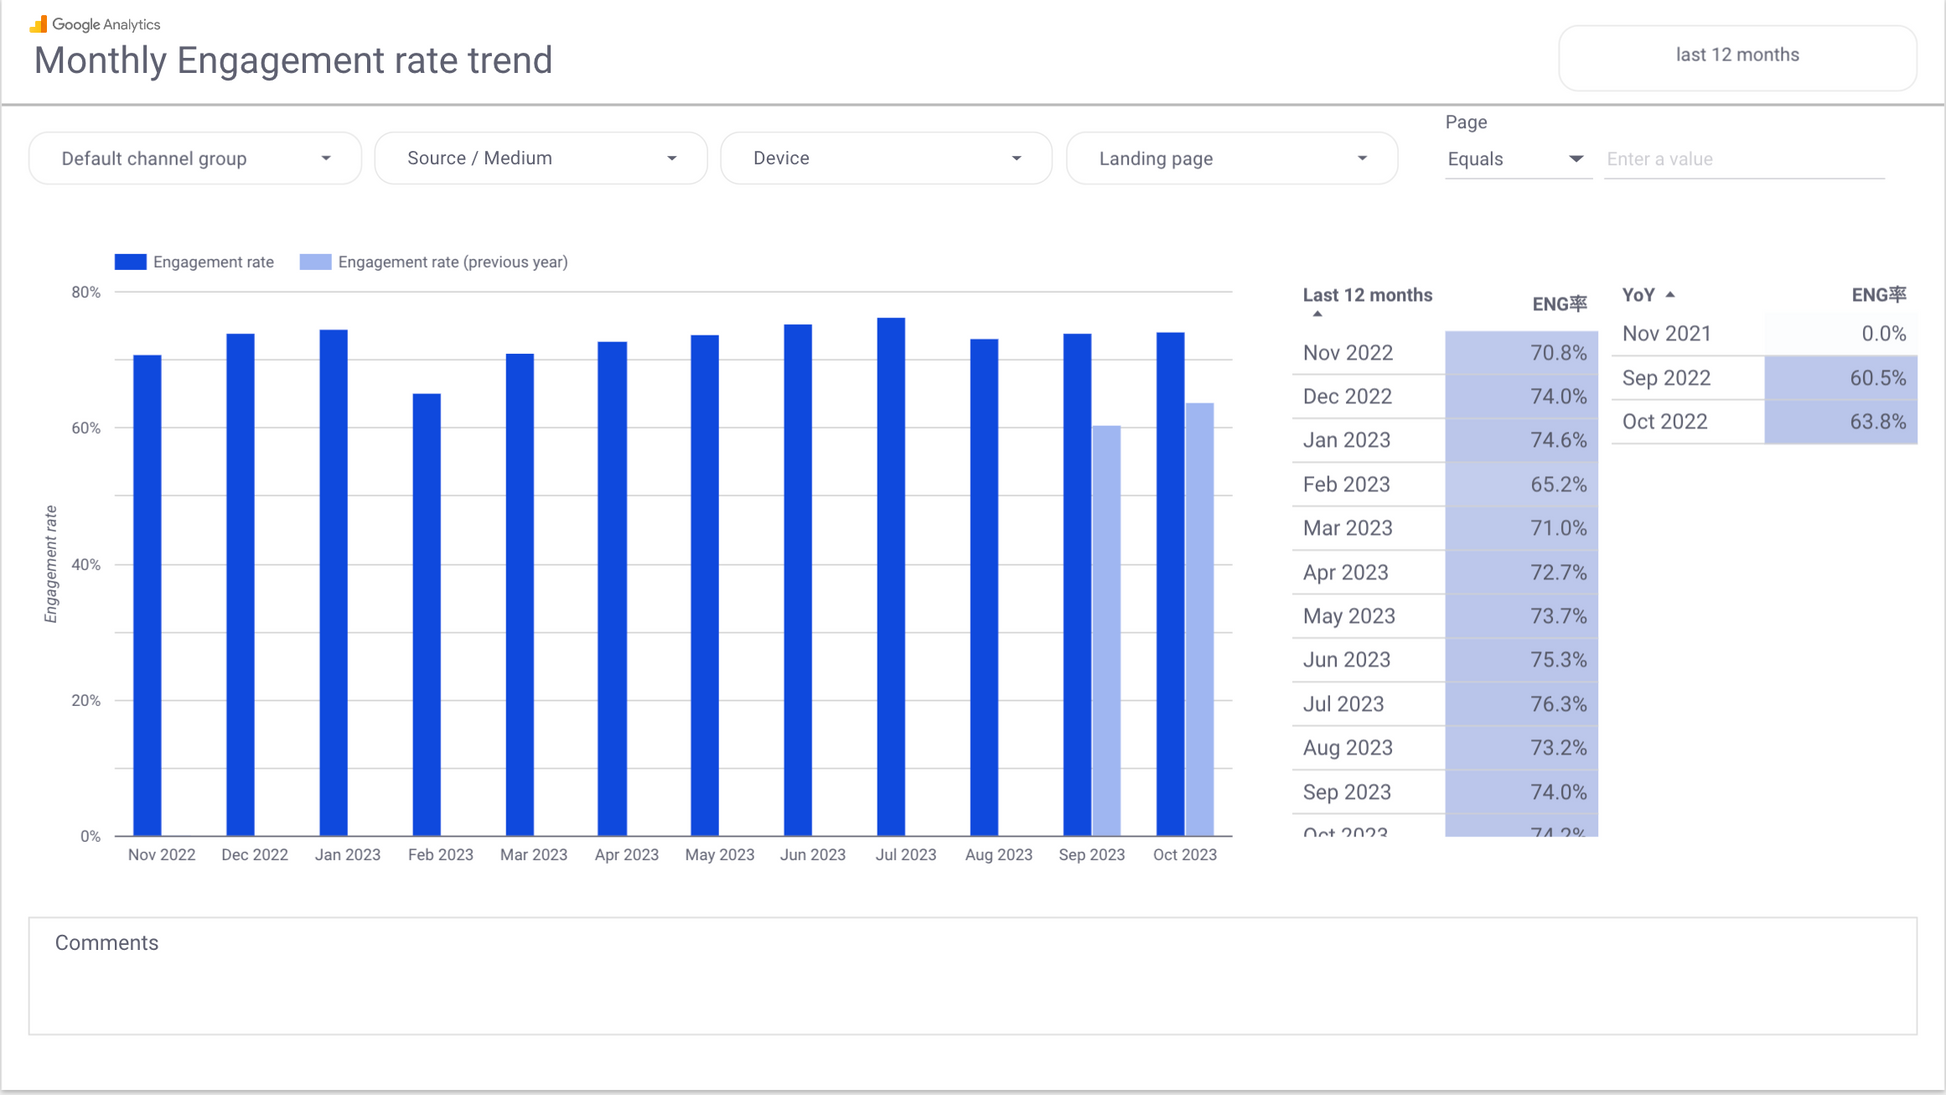This screenshot has height=1095, width=1946.
Task: Click Oct 2023 previous year bar
Action: (x=1199, y=618)
